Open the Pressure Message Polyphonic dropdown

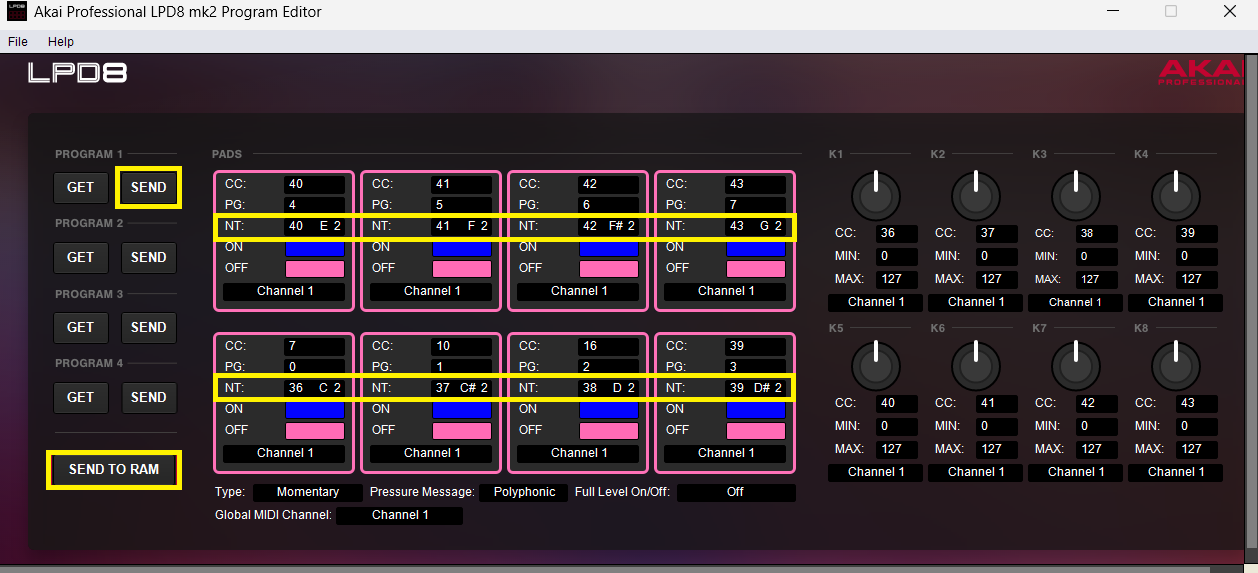coord(525,492)
